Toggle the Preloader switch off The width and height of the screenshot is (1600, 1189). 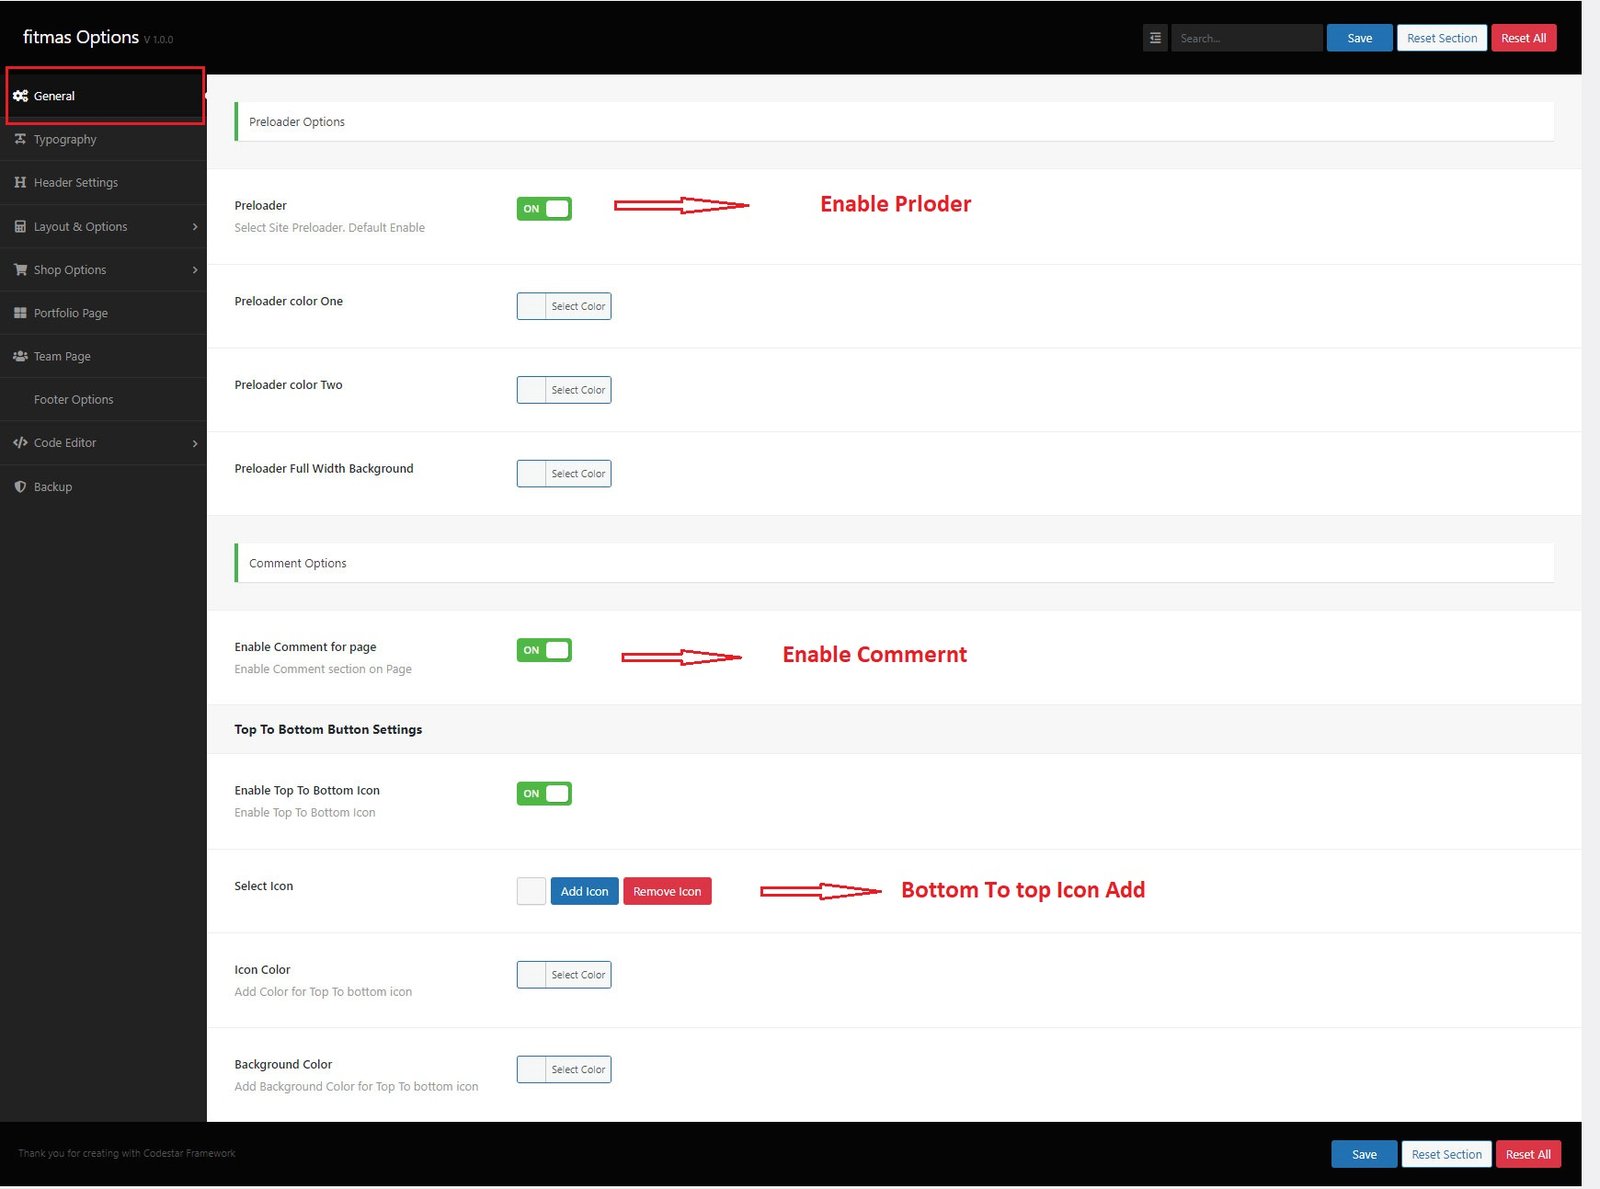click(x=544, y=208)
